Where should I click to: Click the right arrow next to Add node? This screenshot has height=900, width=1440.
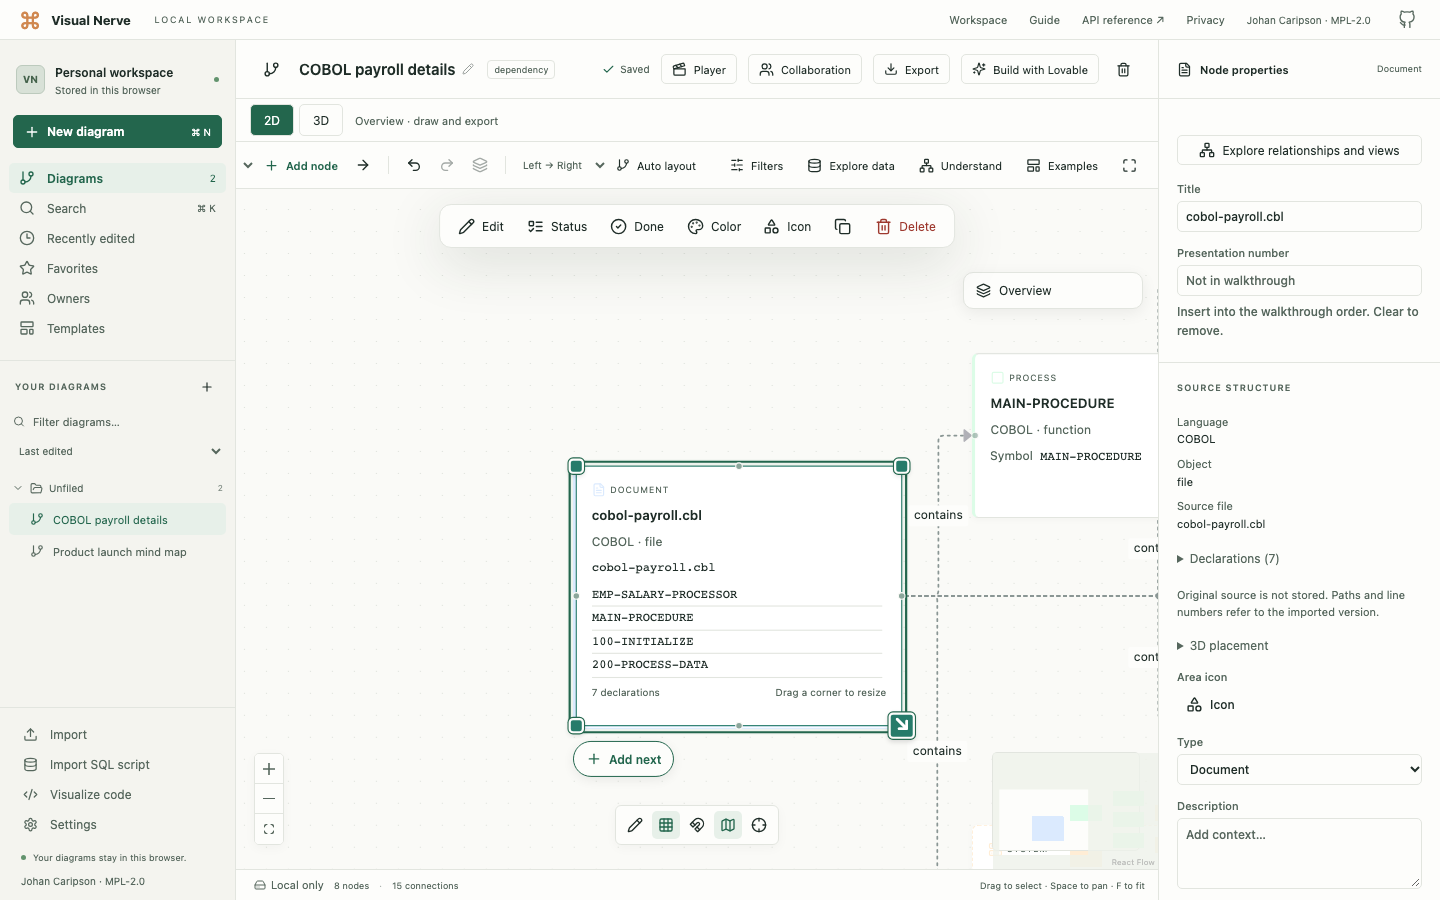coord(363,166)
